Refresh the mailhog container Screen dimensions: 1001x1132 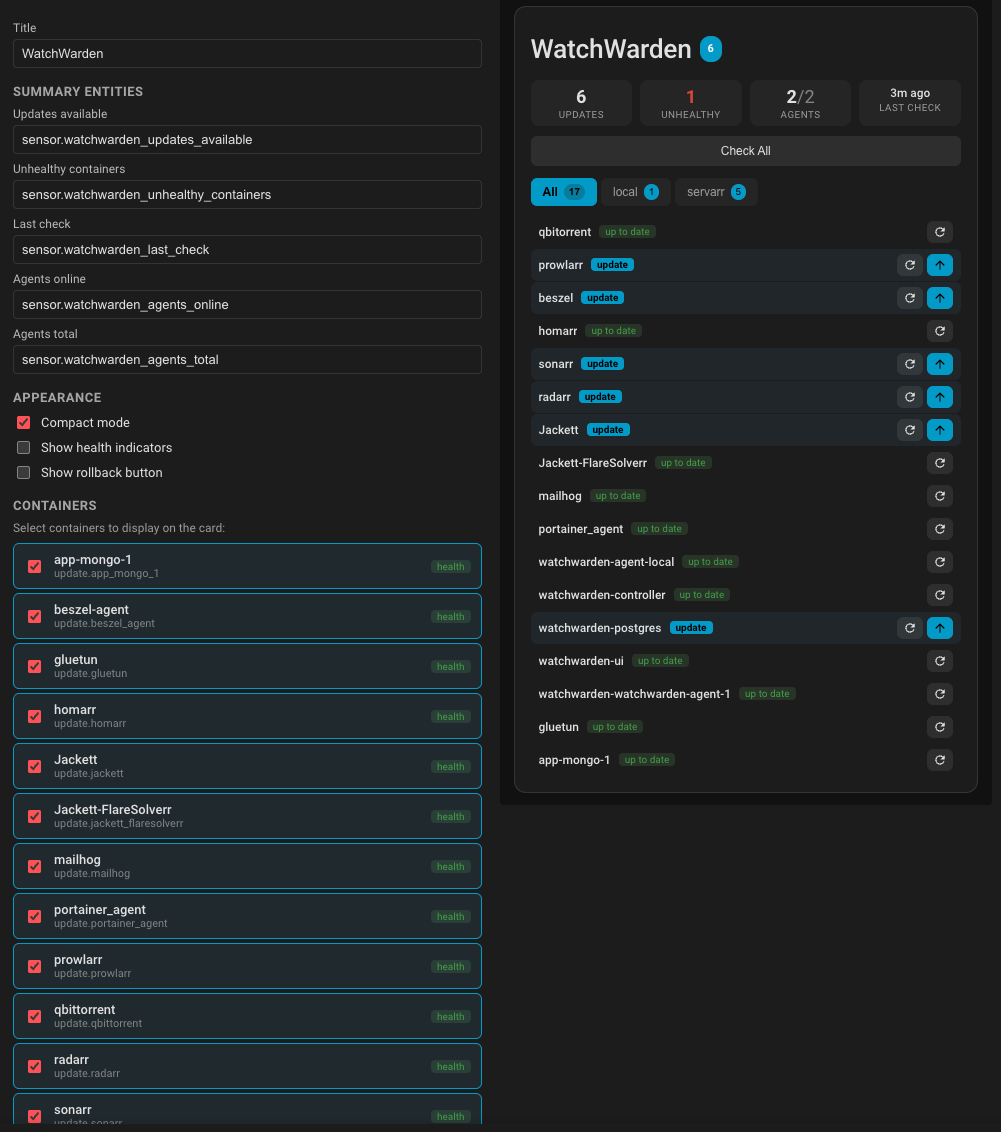point(939,495)
